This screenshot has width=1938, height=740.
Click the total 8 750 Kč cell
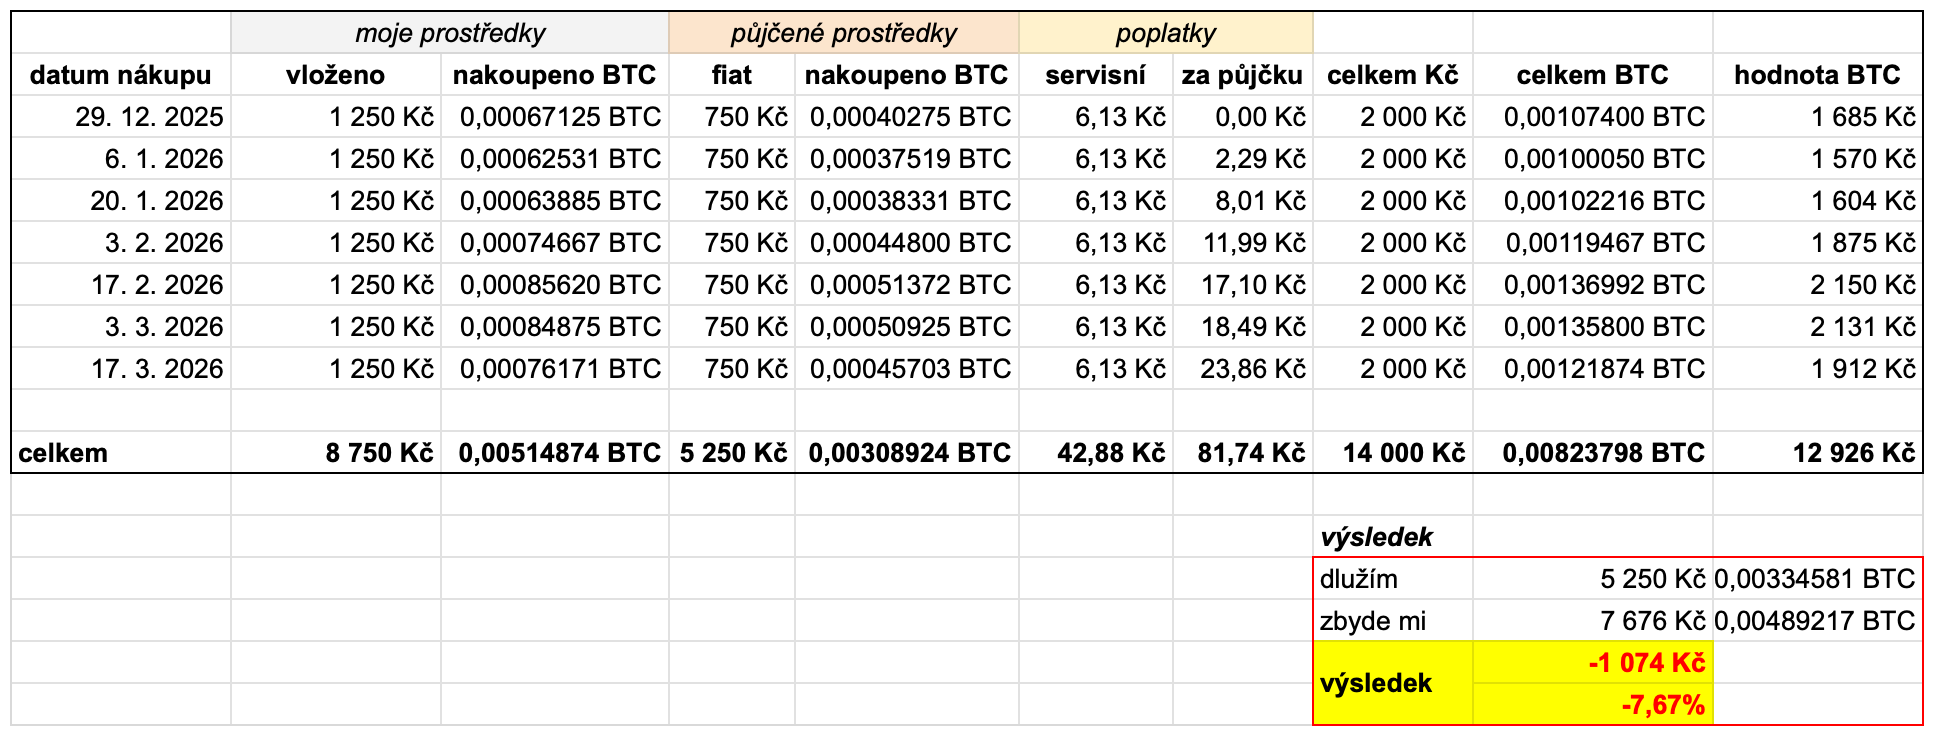[336, 453]
